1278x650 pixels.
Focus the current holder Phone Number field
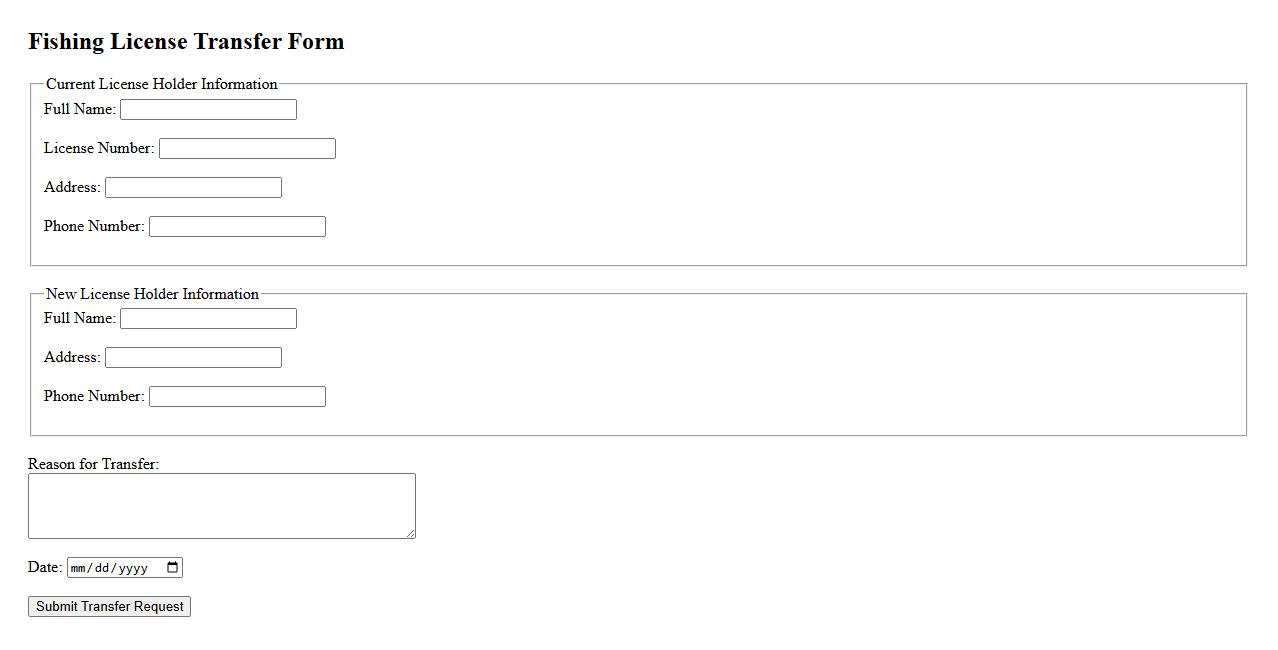pyautogui.click(x=237, y=226)
